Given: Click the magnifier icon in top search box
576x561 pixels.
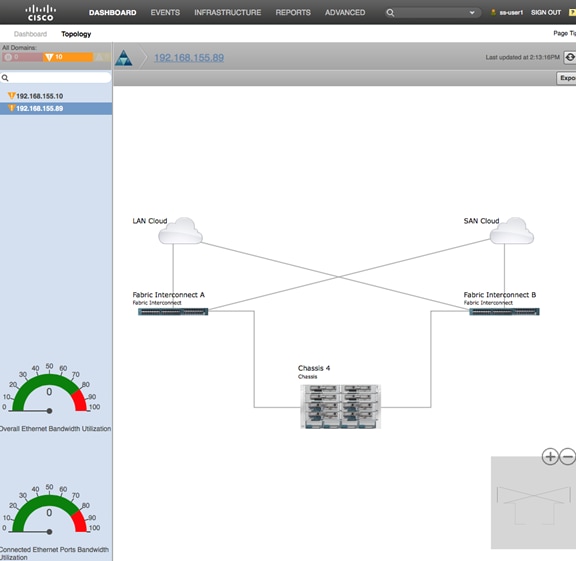Looking at the screenshot, I should 390,13.
